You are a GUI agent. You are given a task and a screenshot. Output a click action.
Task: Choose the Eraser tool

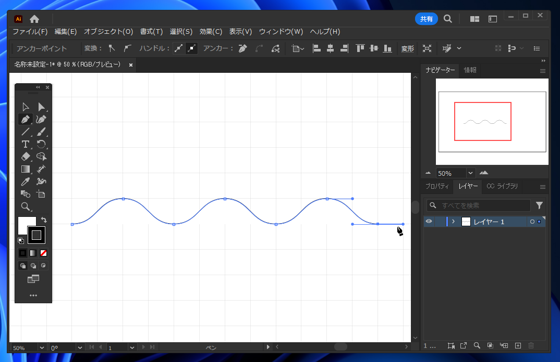(x=25, y=156)
